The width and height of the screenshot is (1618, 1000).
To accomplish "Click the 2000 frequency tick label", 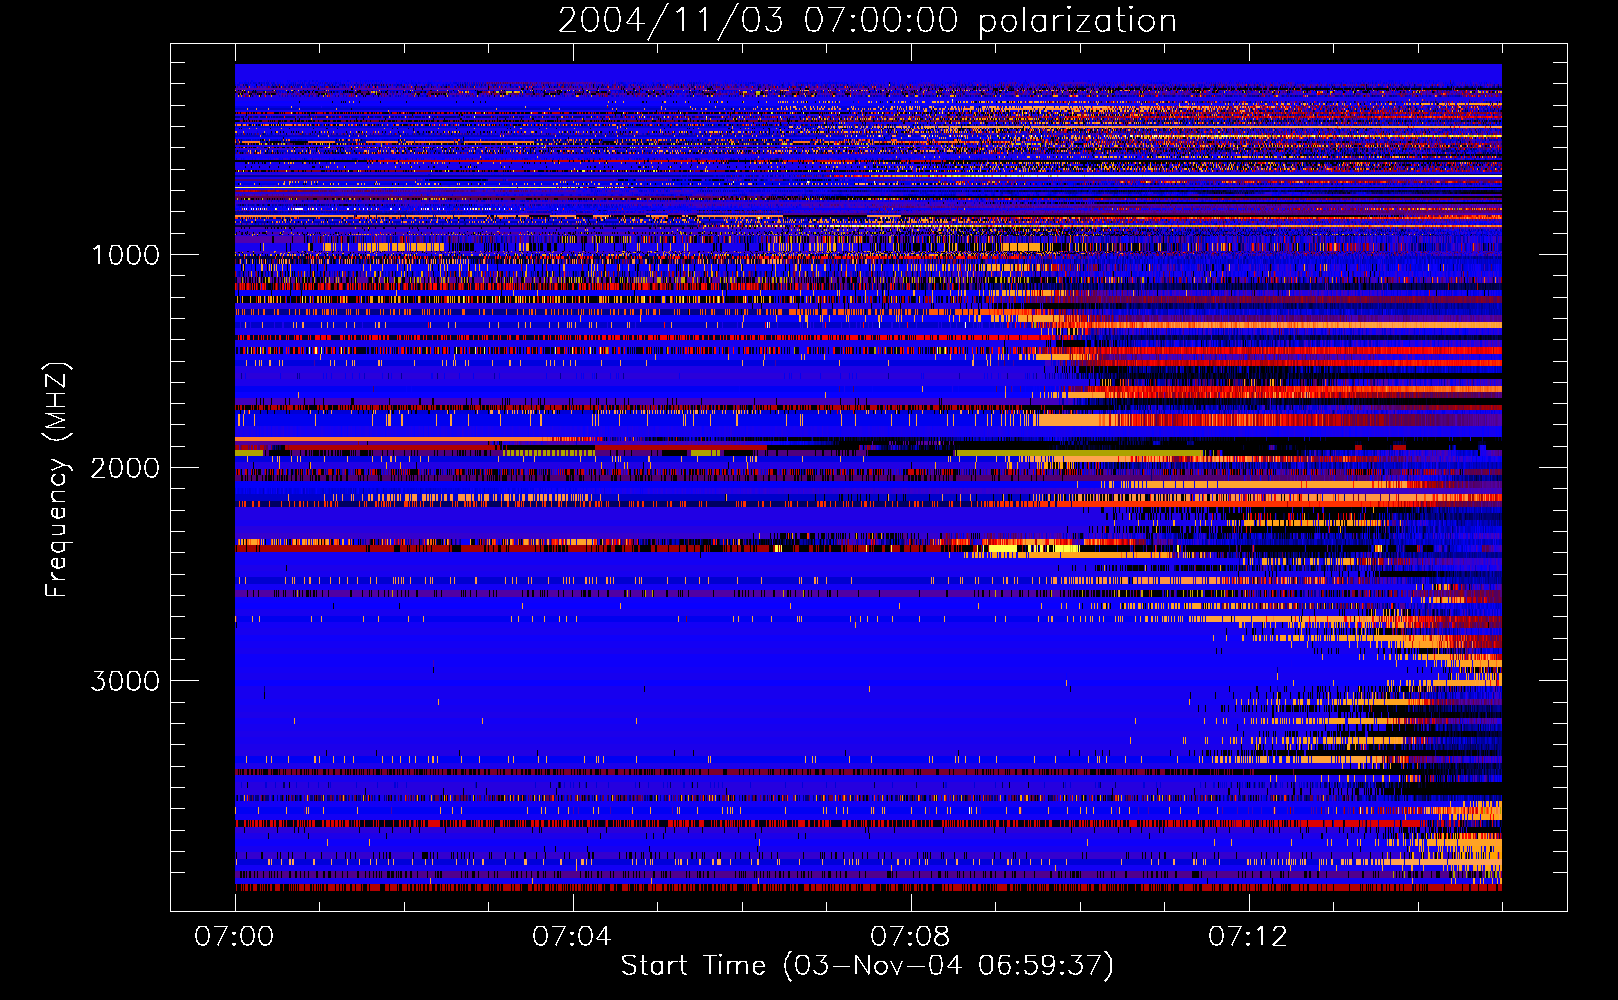I will [x=125, y=468].
